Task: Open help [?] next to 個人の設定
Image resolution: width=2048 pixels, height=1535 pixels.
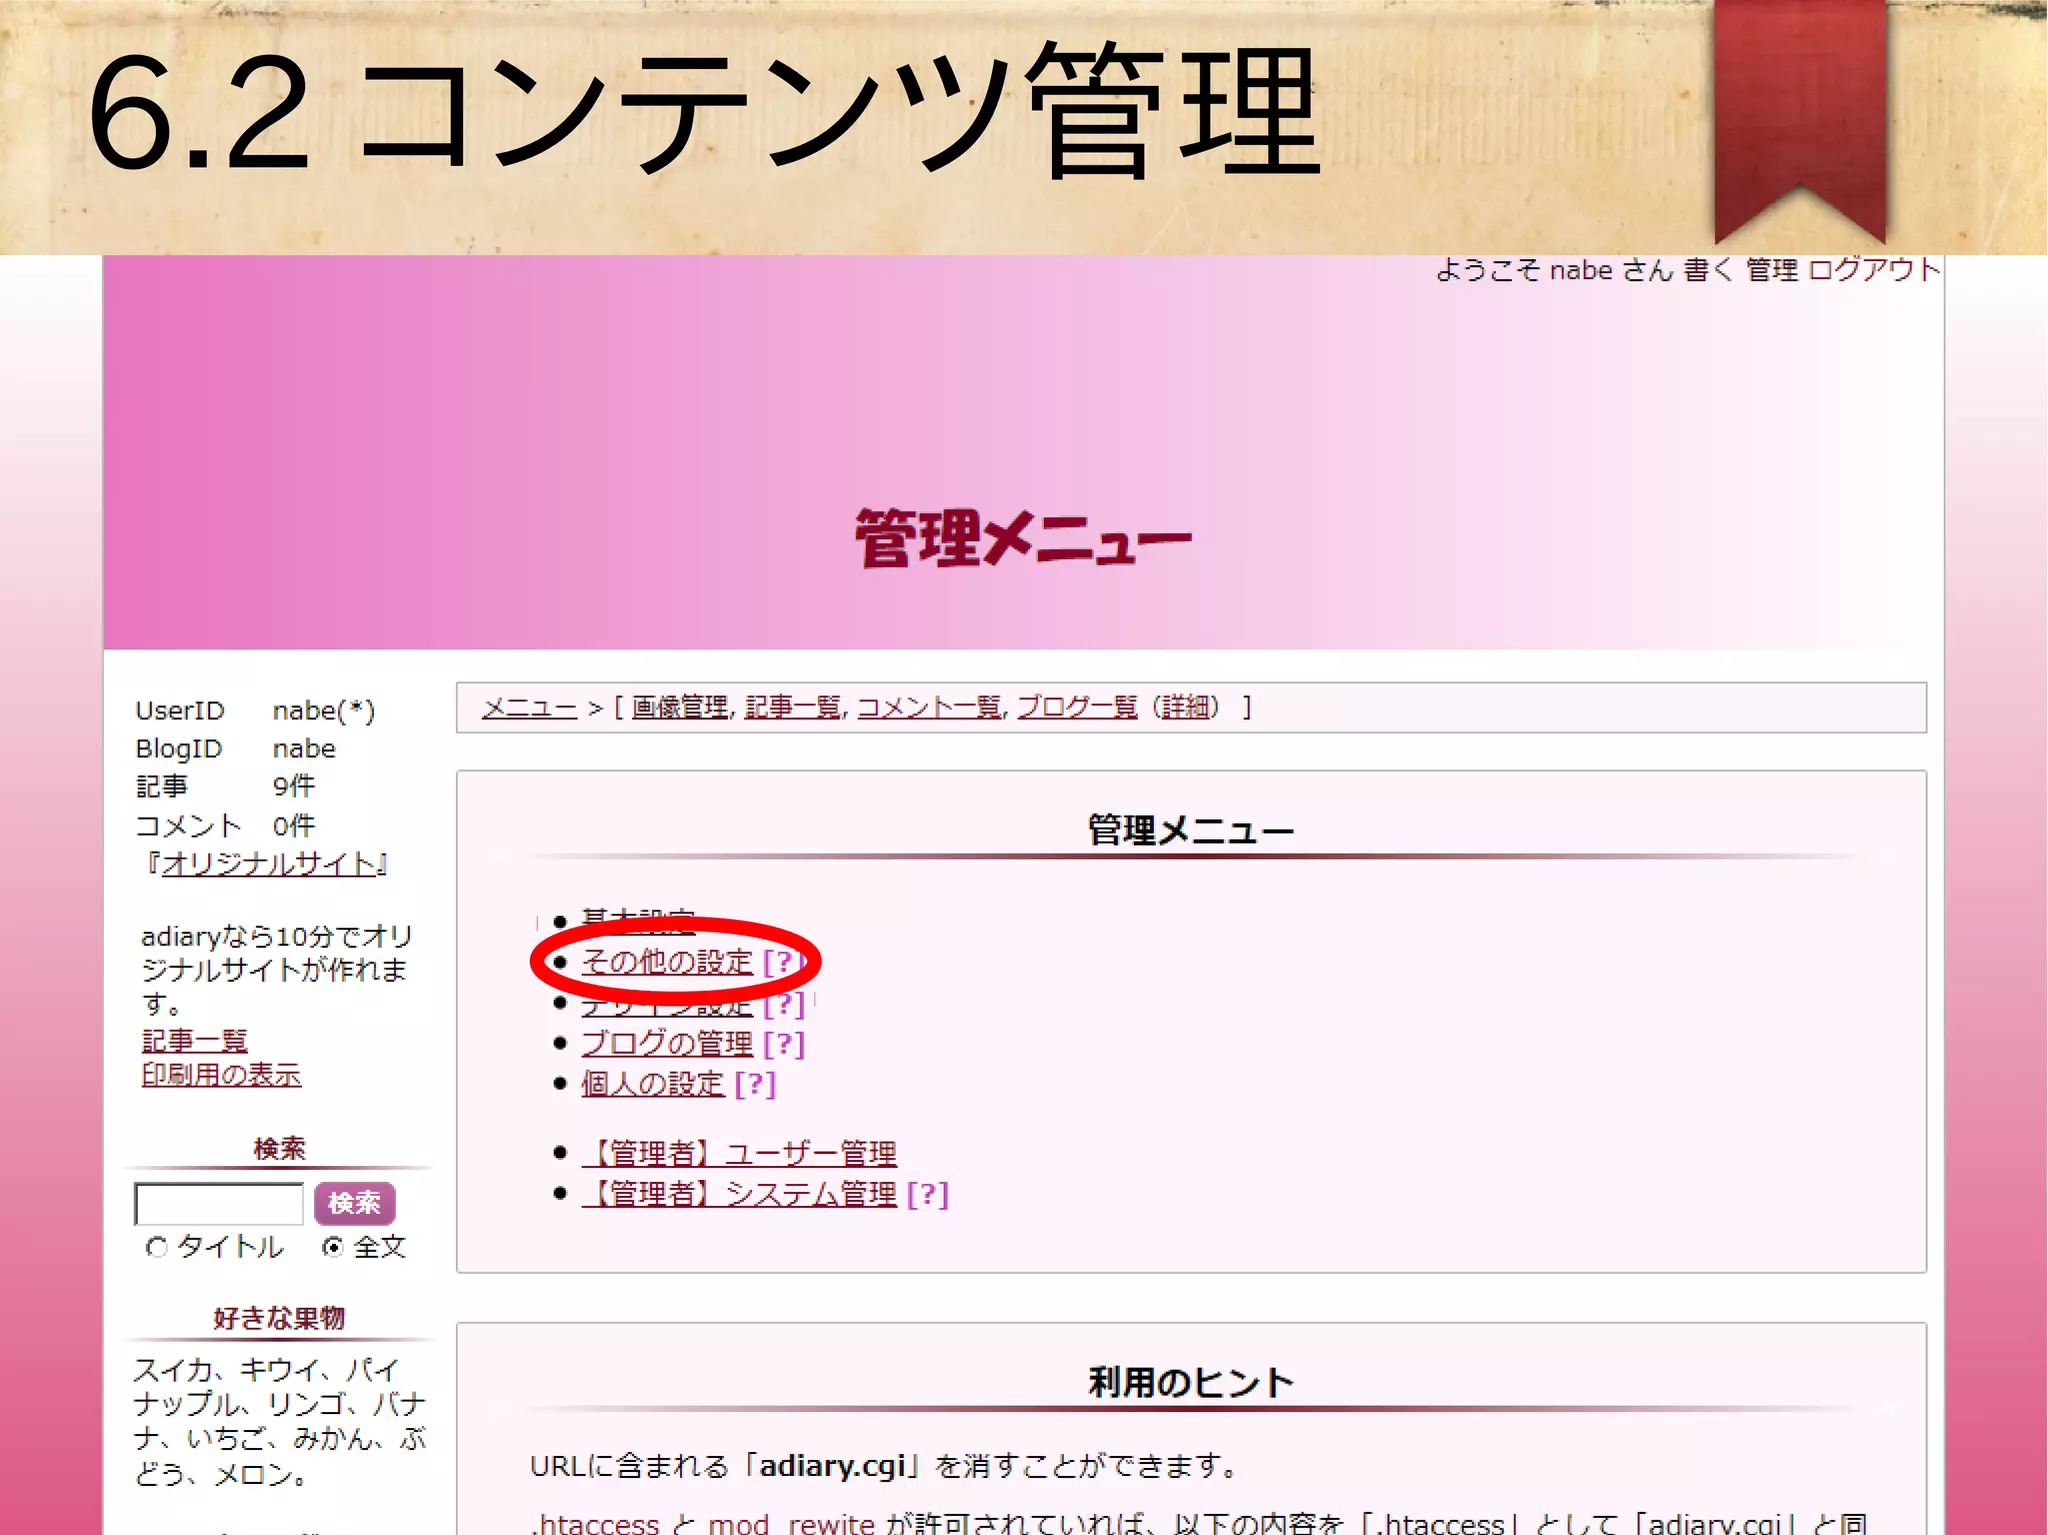Action: [754, 1084]
